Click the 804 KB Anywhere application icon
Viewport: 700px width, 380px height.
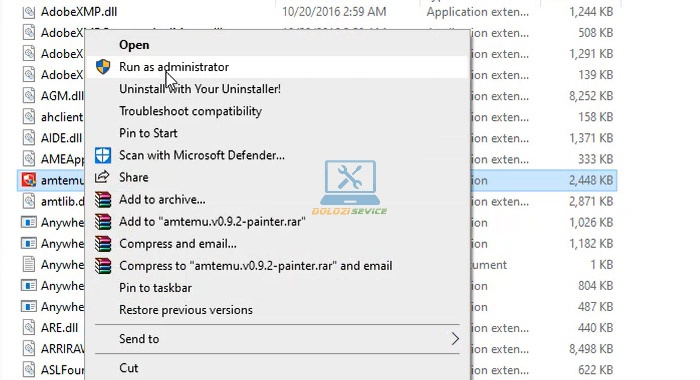tap(29, 285)
